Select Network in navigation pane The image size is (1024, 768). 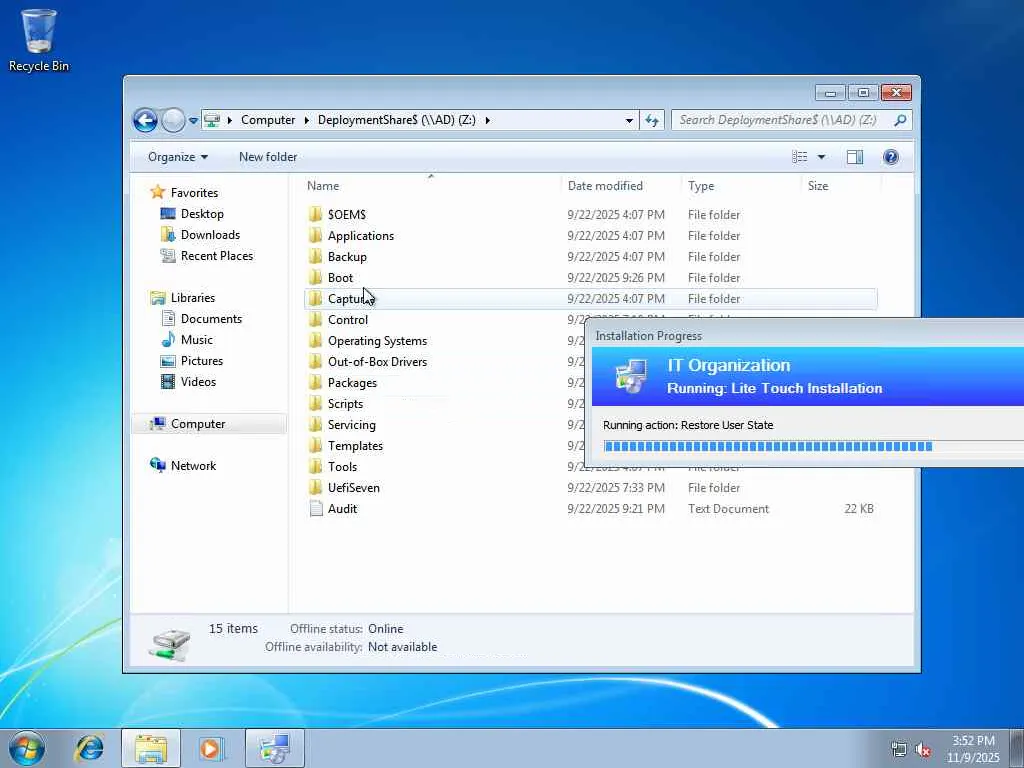[193, 466]
